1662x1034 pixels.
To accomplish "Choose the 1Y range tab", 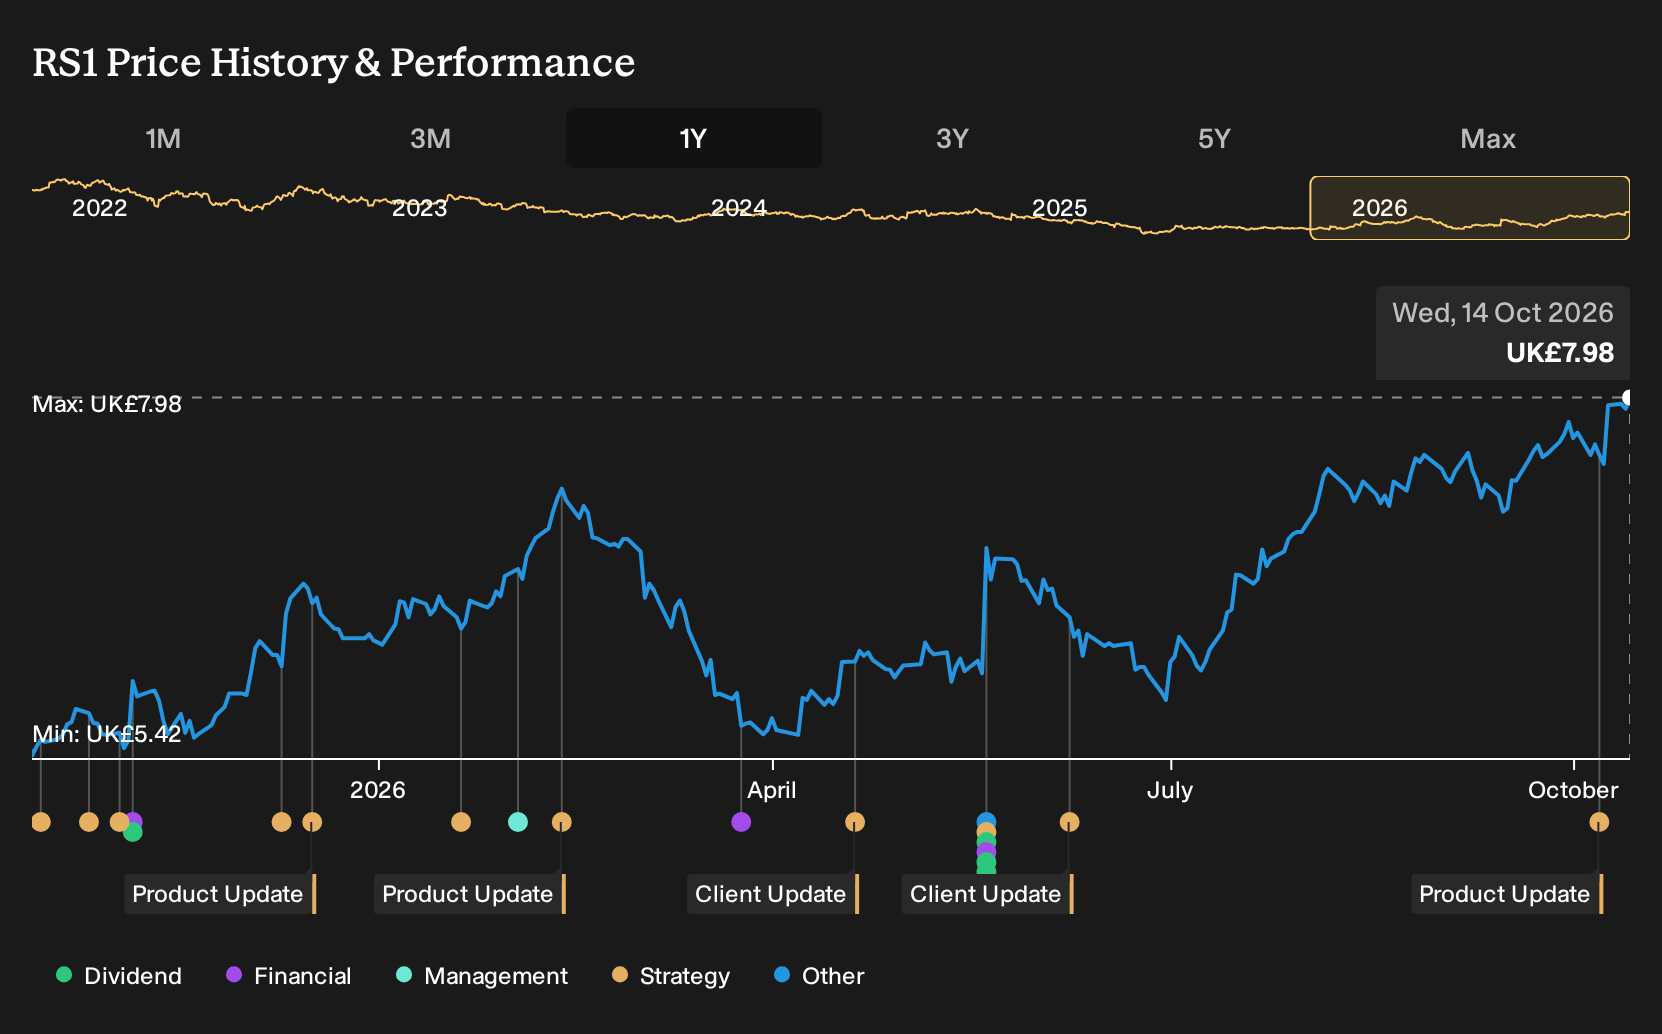I will (694, 138).
